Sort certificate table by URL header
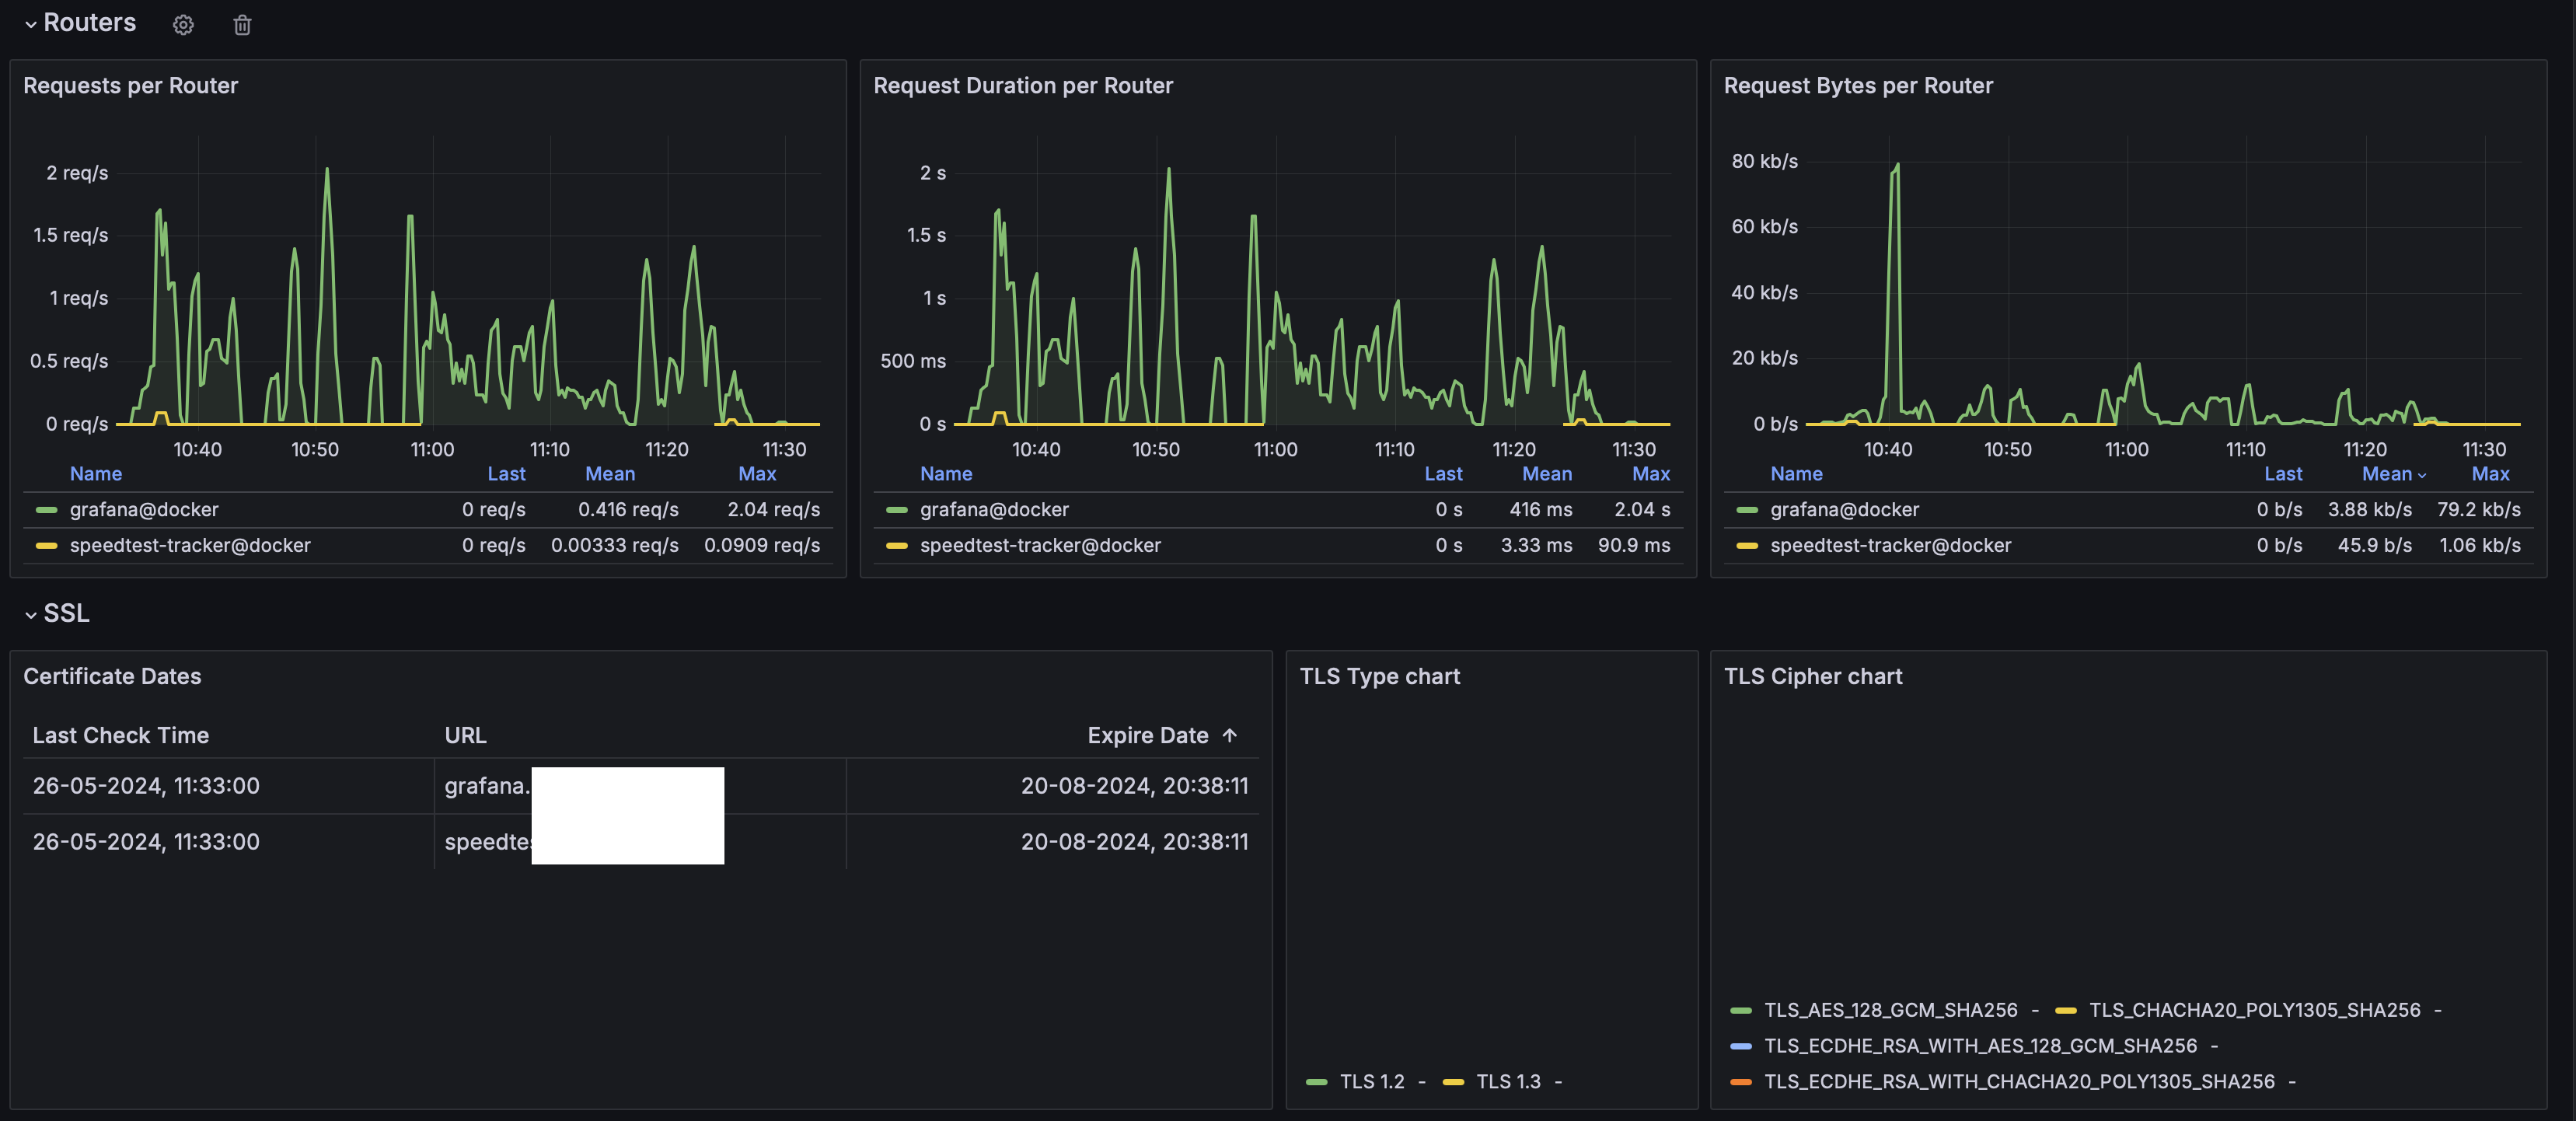Screen dimensions: 2576x1121 tap(465, 735)
